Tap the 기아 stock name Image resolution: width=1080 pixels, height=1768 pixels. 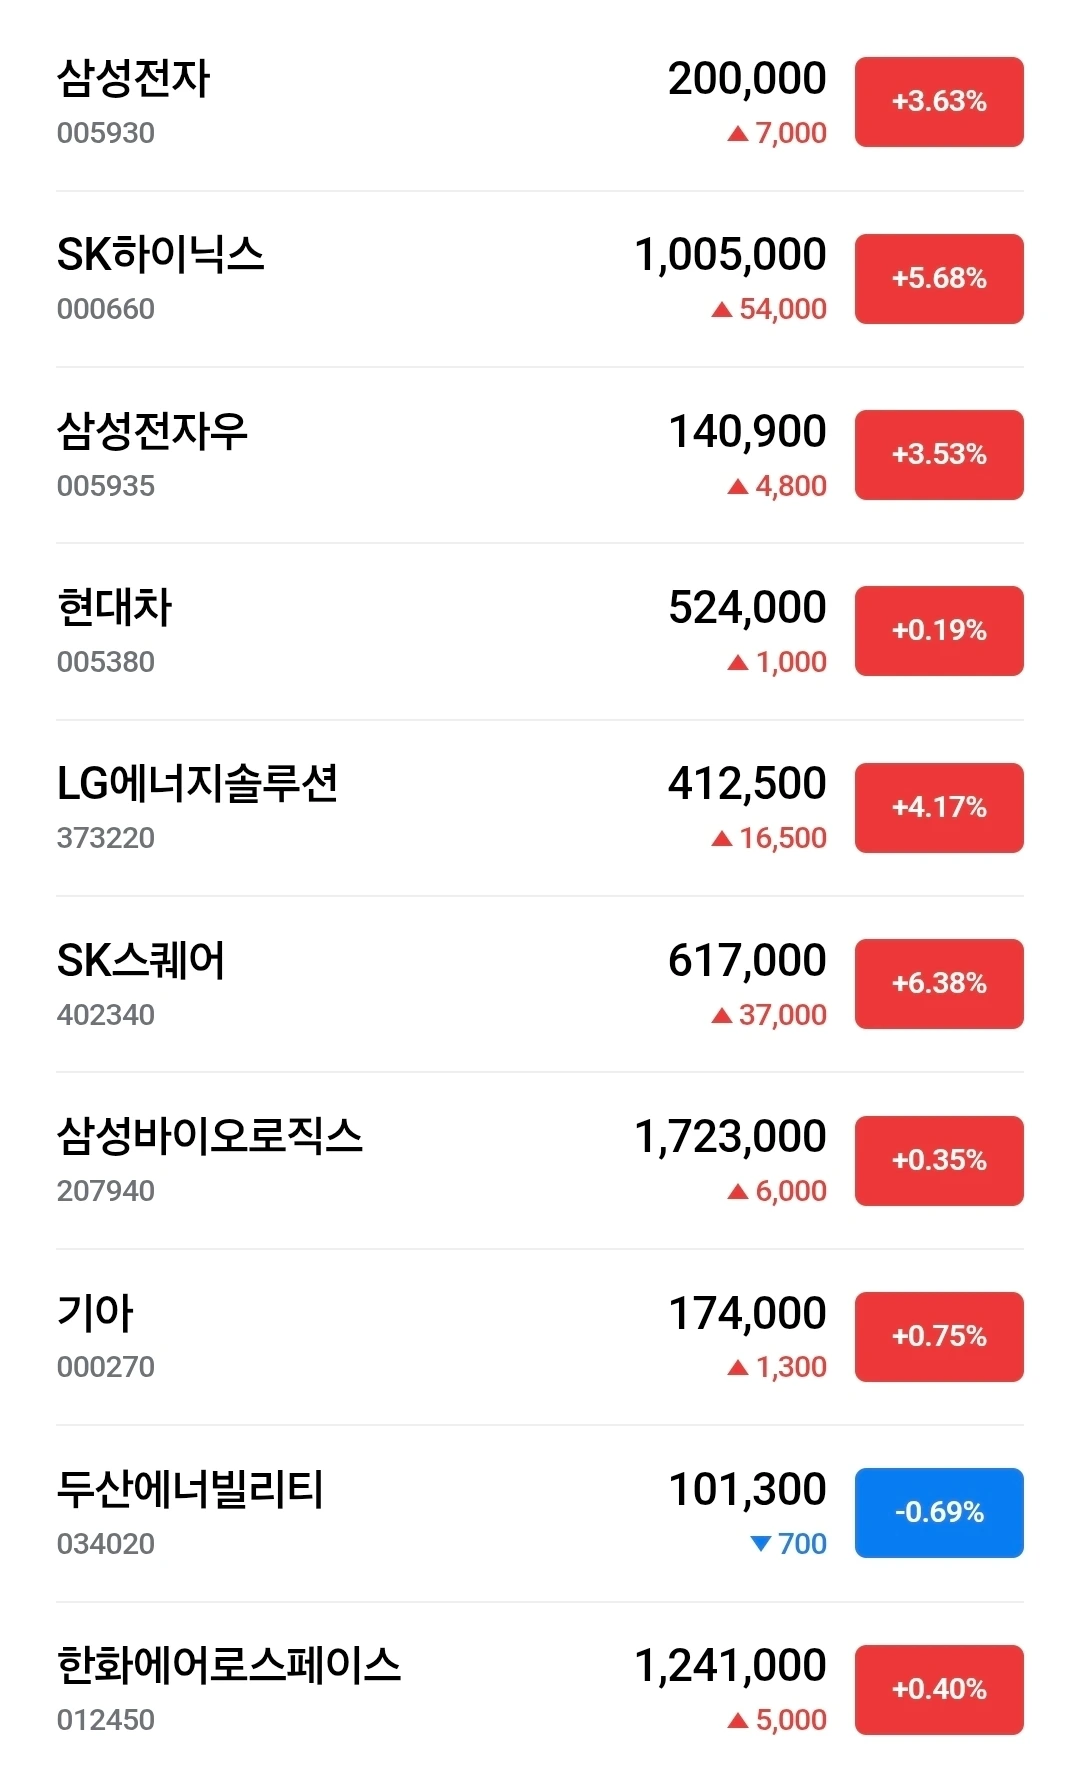click(x=95, y=1313)
